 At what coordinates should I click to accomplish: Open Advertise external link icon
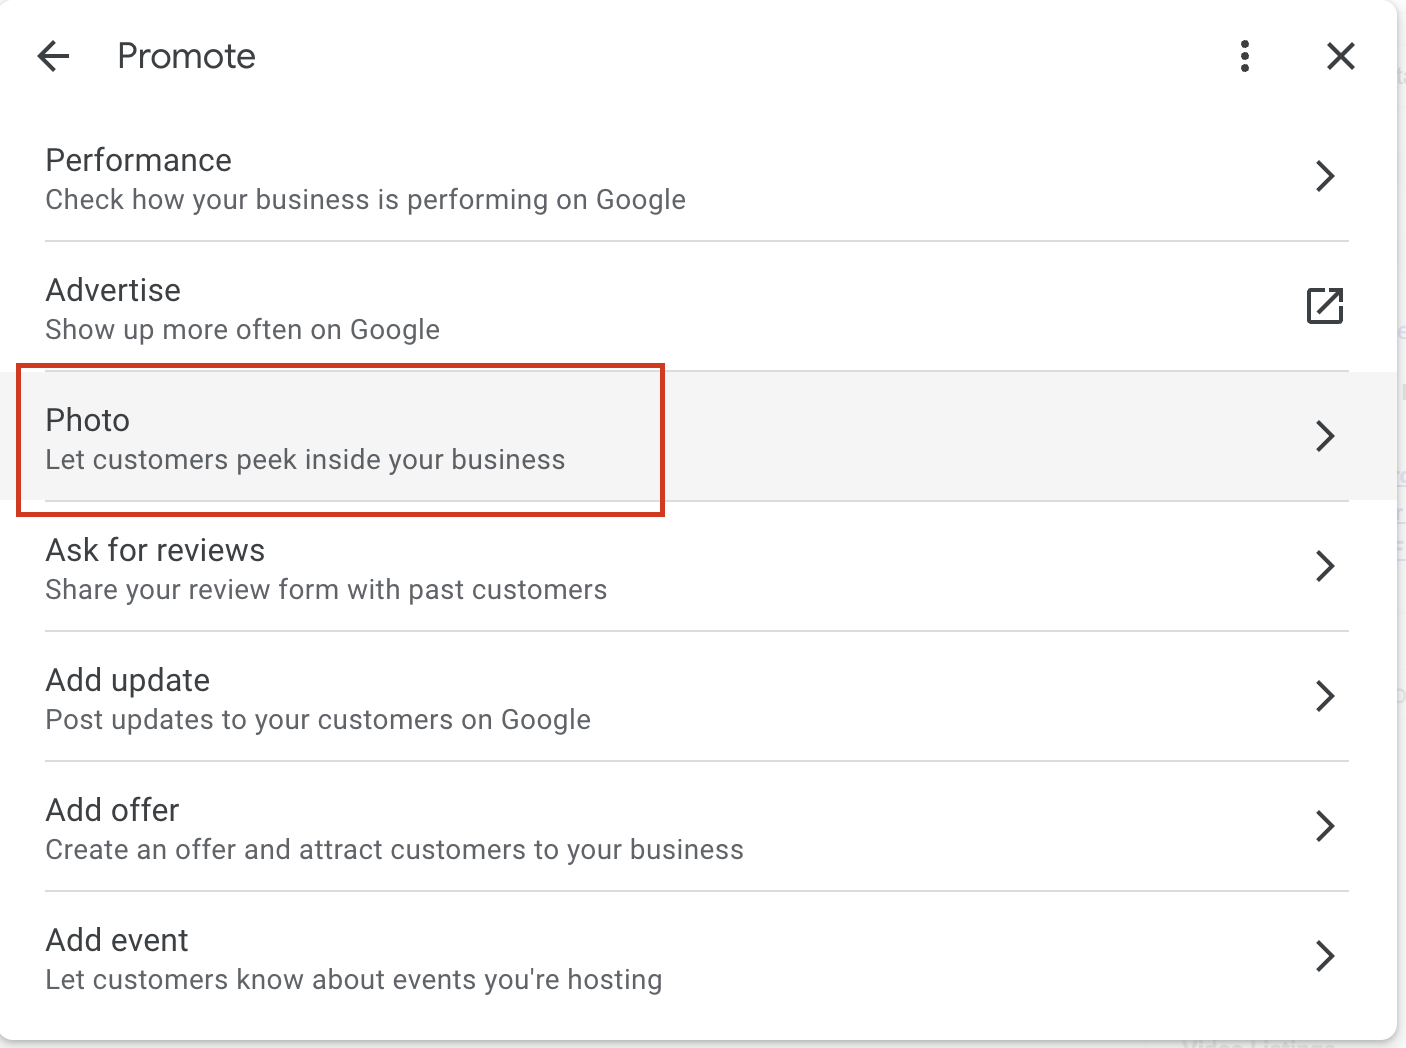click(x=1325, y=306)
